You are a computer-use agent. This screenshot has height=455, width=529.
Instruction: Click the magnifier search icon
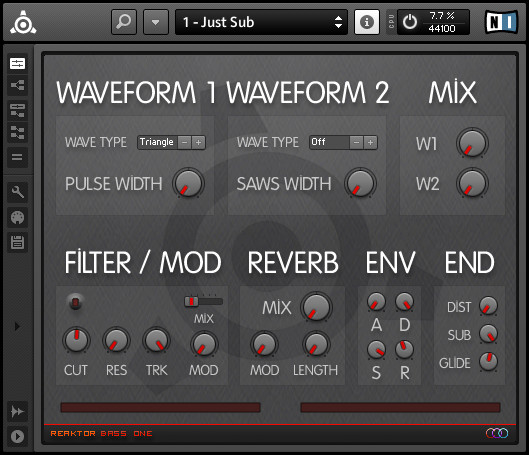pyautogui.click(x=124, y=22)
